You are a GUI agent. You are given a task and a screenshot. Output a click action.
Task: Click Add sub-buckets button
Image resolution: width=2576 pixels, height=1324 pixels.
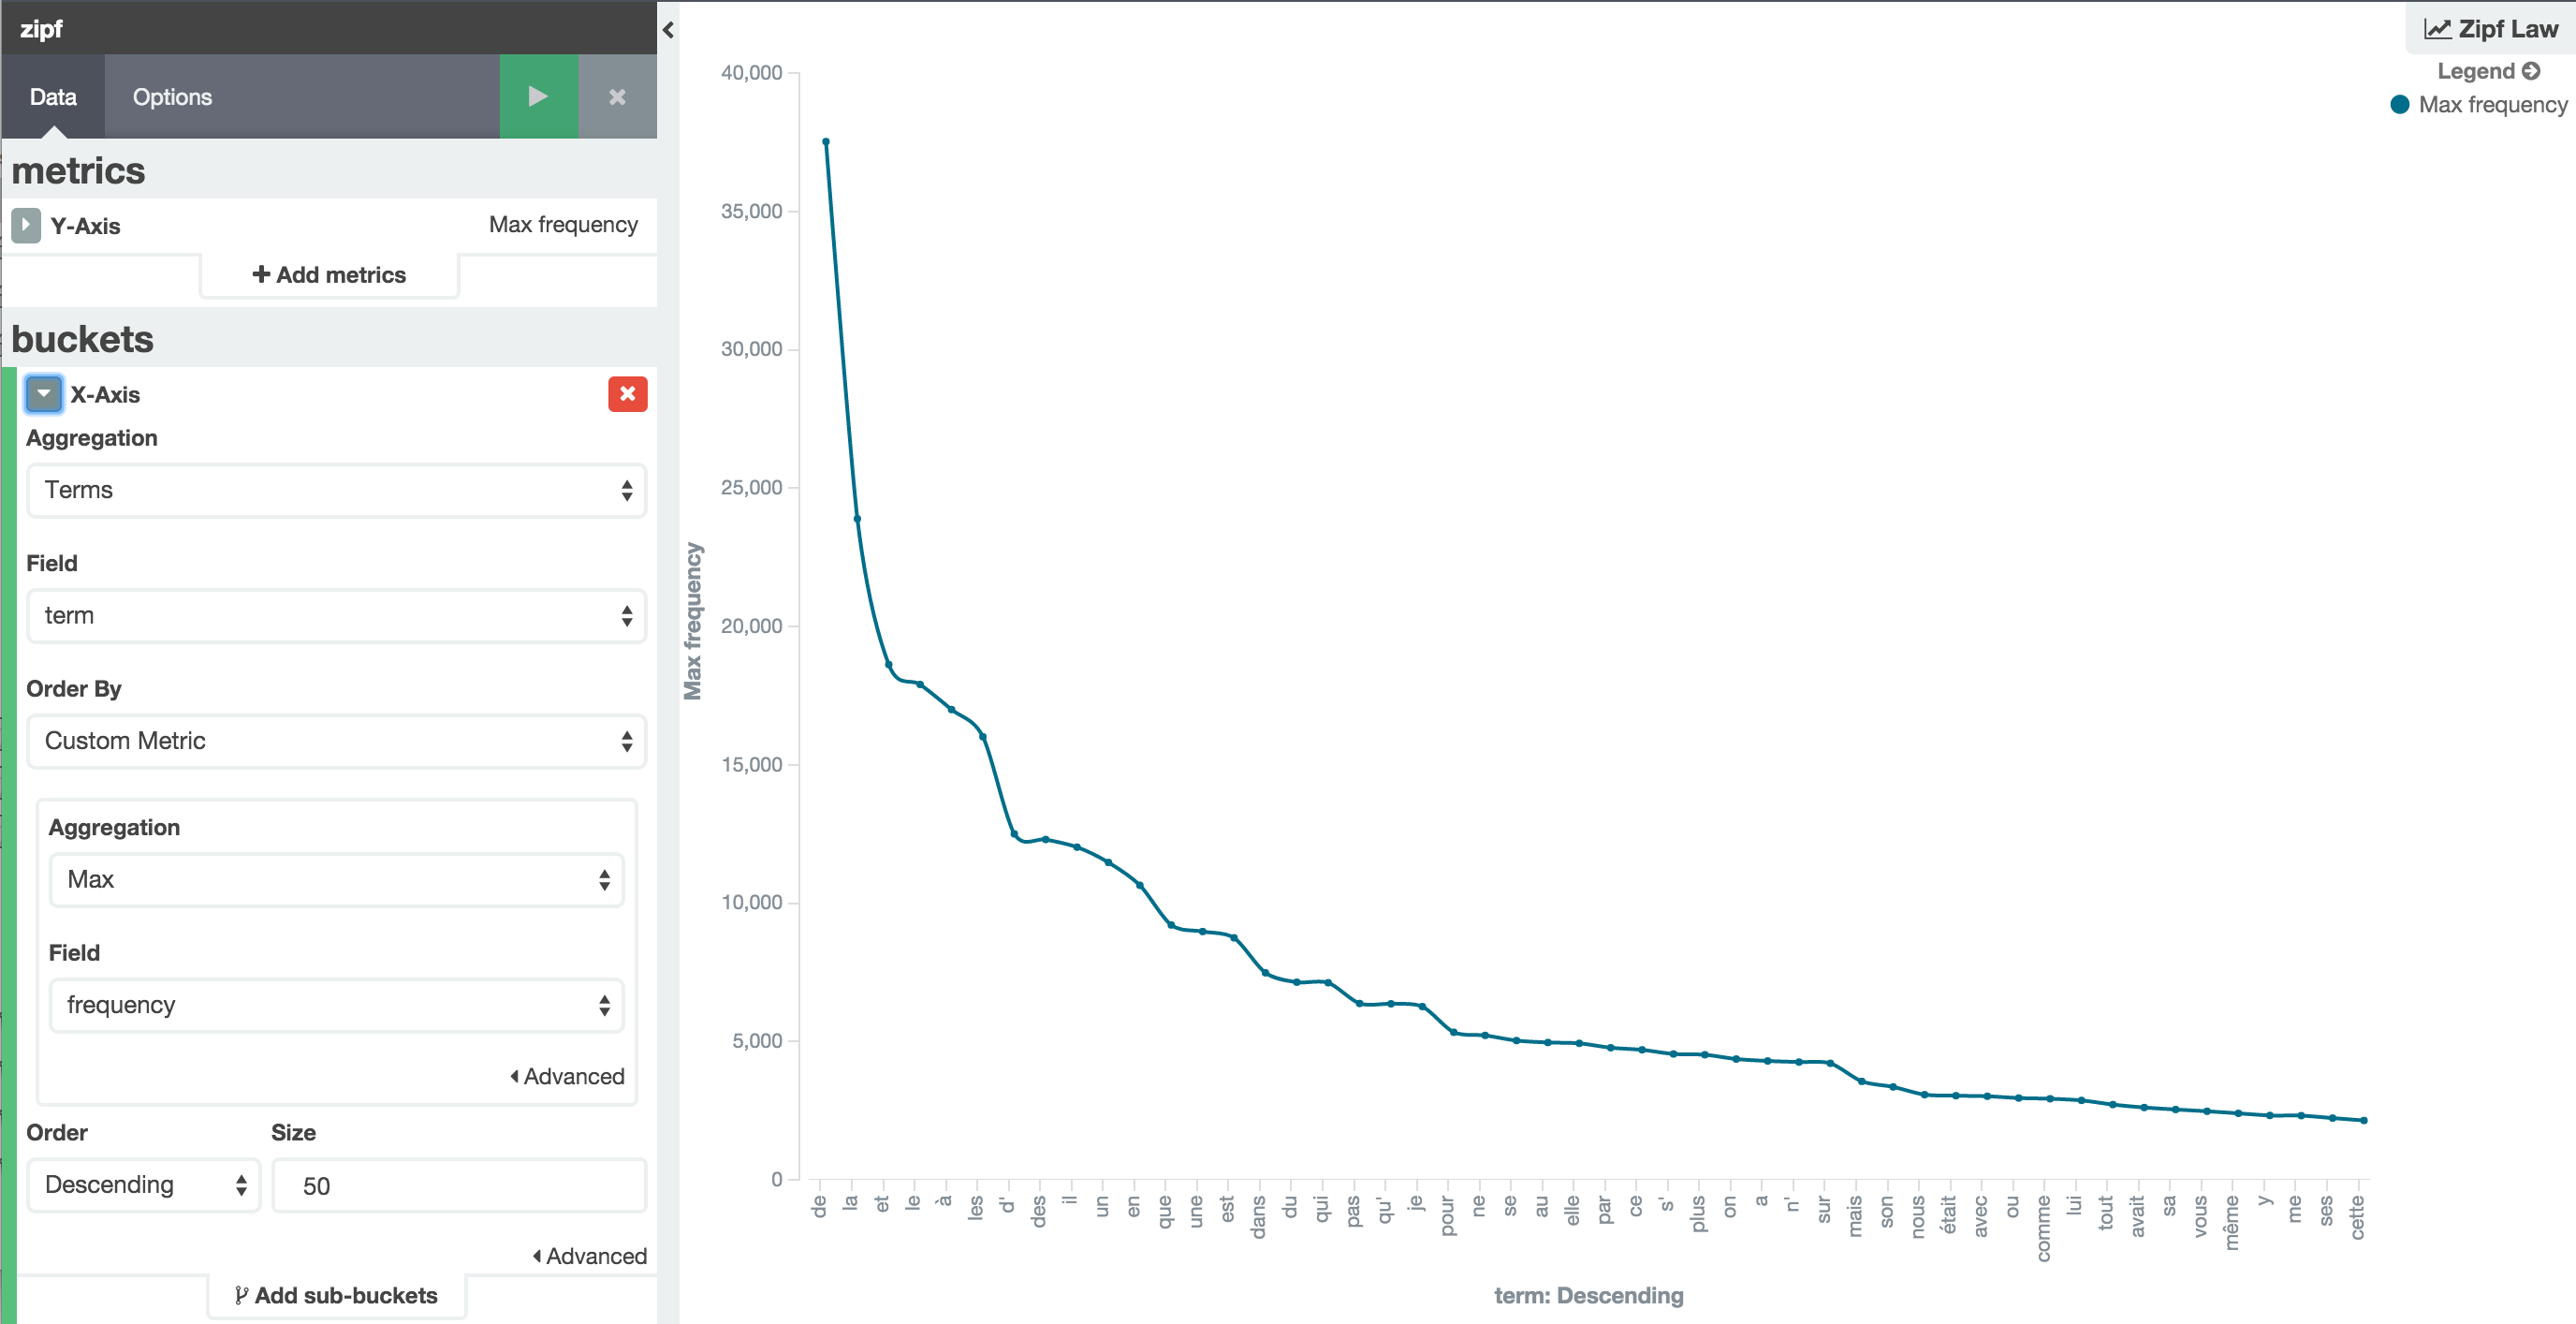pos(330,1294)
